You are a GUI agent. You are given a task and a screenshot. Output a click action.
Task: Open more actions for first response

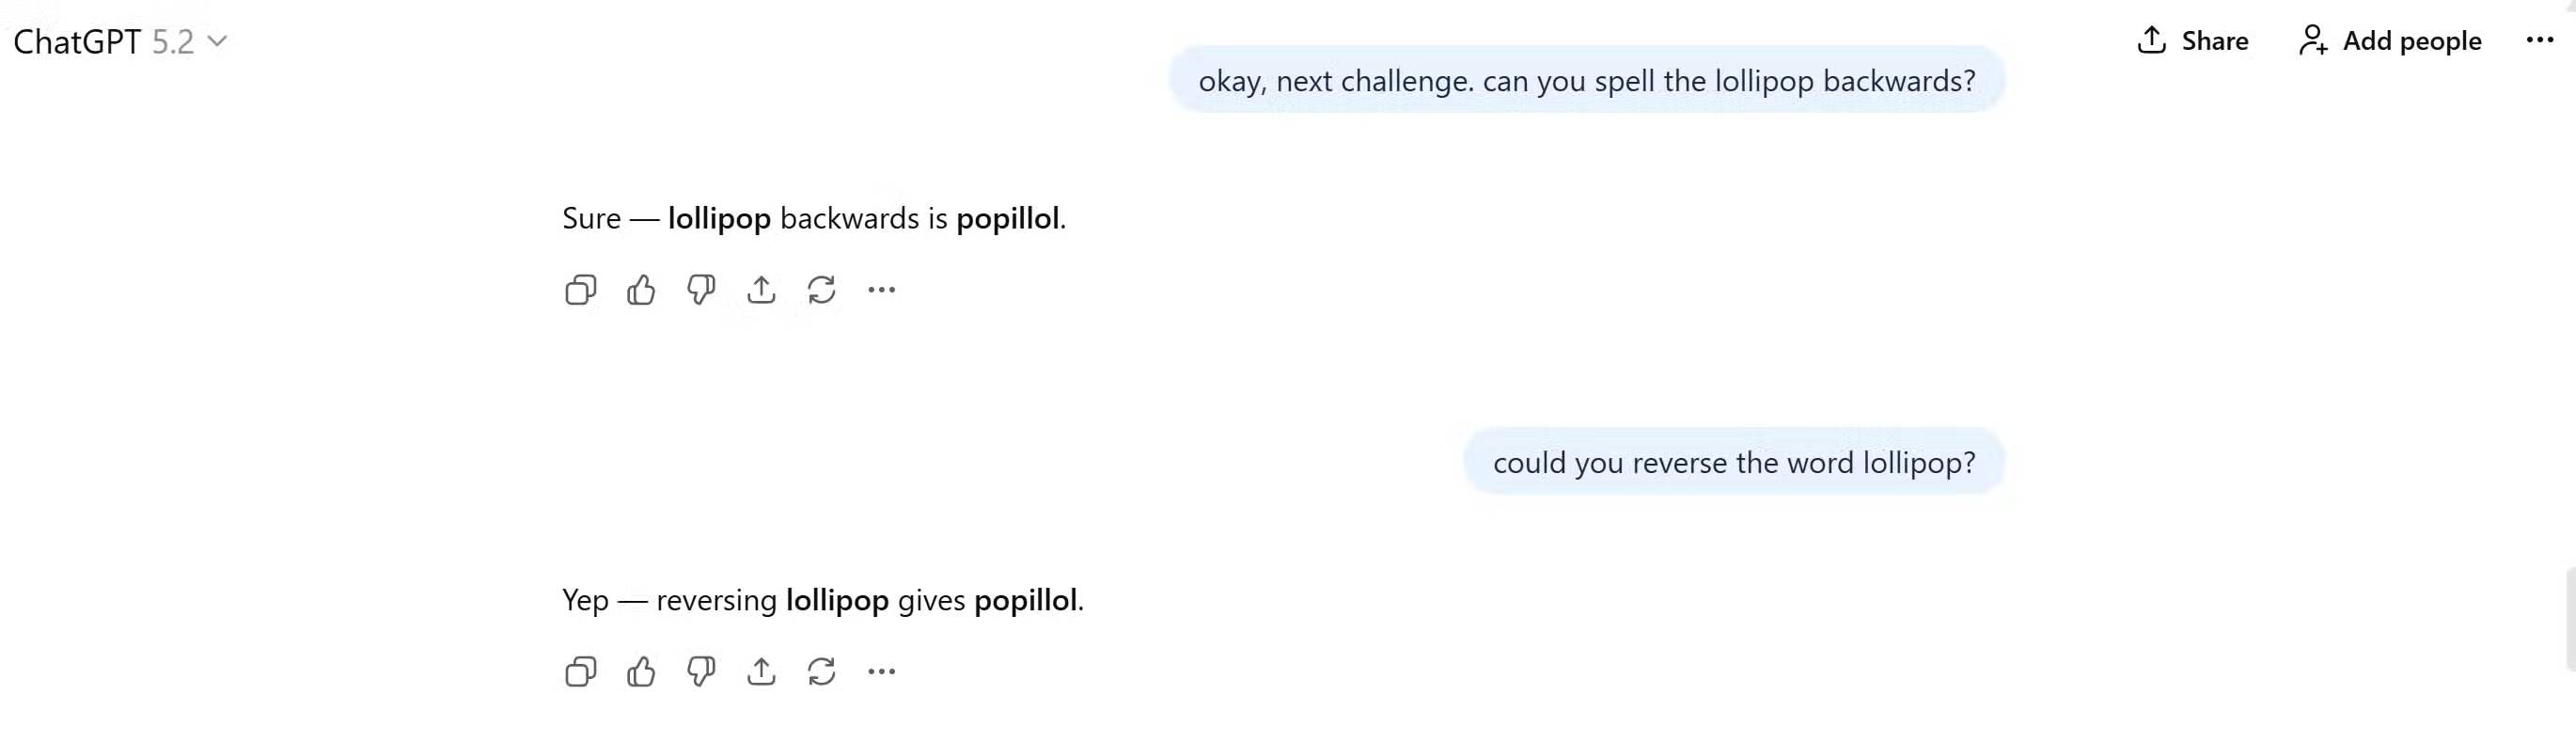(881, 290)
